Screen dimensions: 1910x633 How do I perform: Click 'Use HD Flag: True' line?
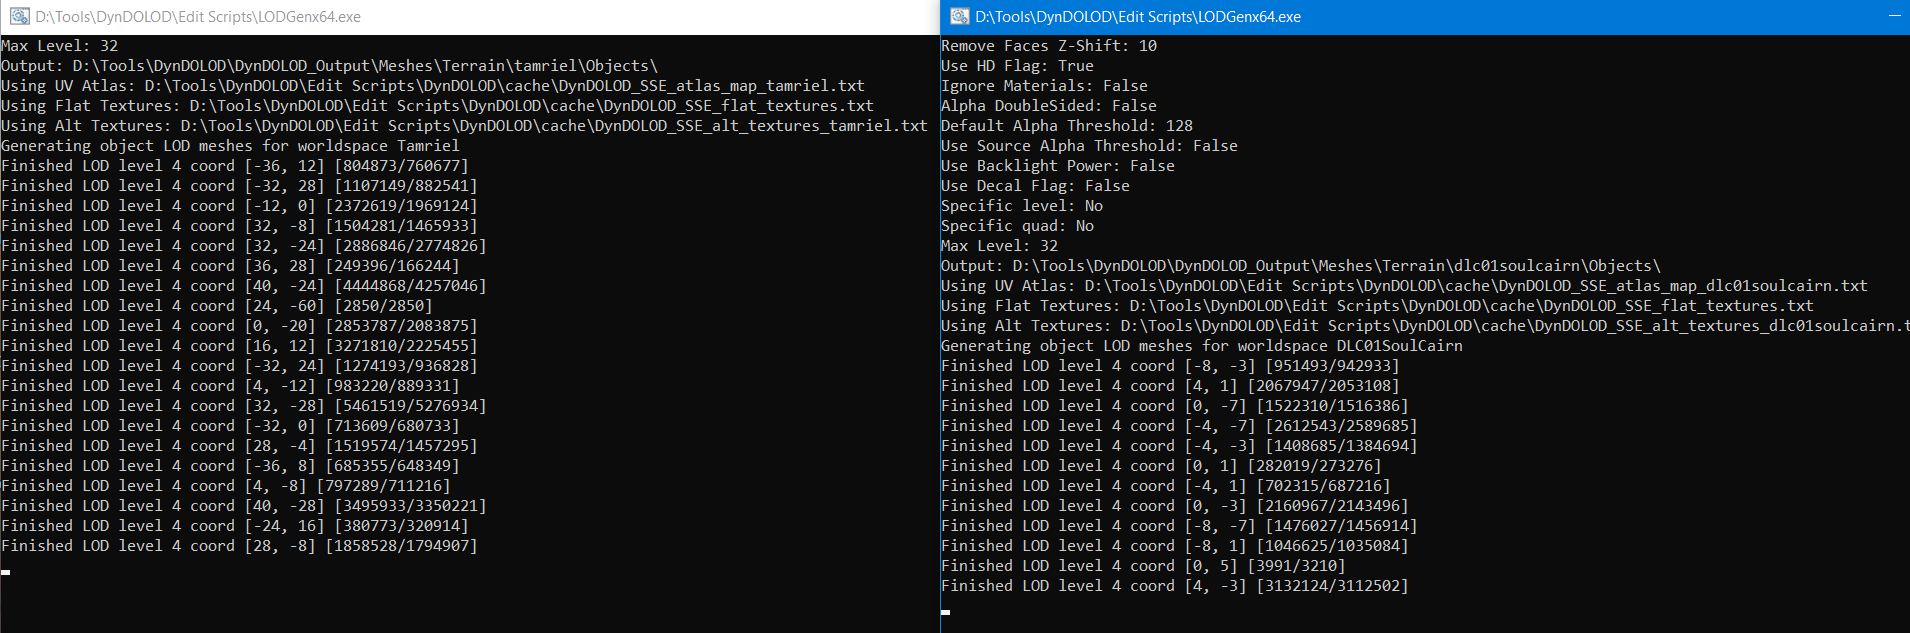tap(1018, 66)
